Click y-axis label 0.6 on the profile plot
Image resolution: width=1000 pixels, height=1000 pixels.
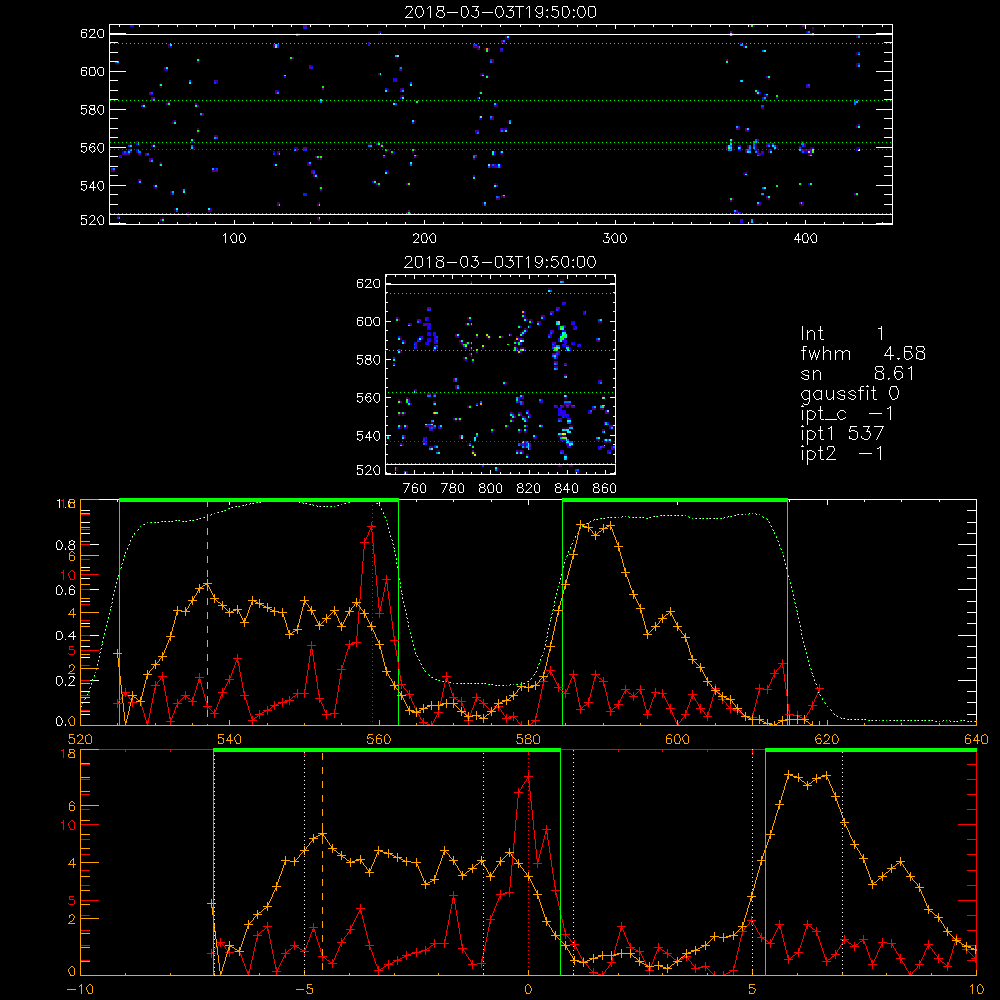tap(65, 591)
